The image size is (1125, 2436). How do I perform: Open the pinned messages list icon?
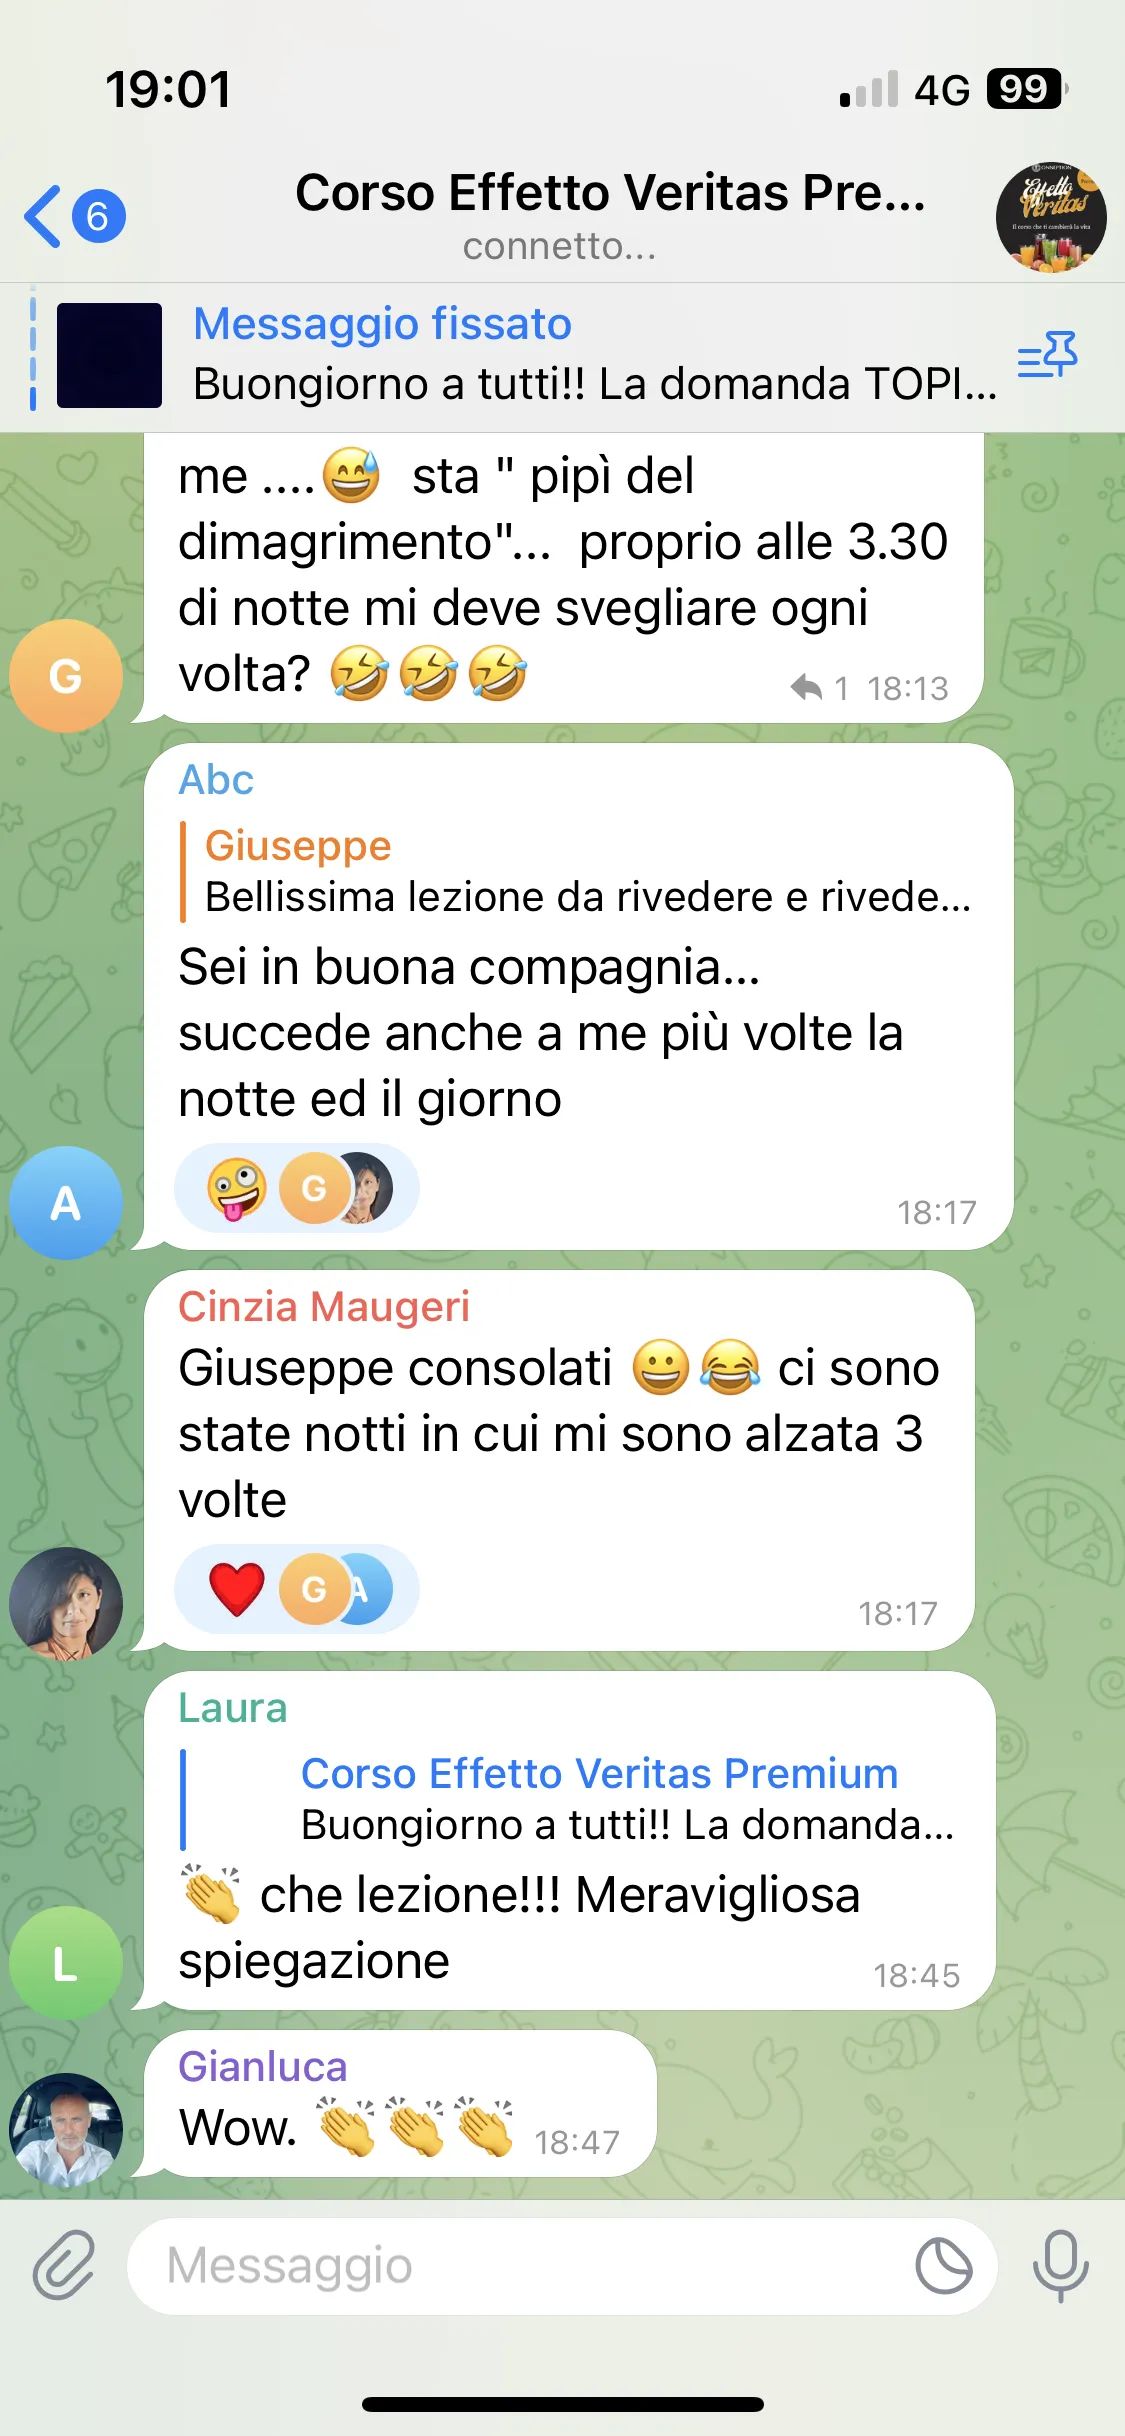point(1047,355)
